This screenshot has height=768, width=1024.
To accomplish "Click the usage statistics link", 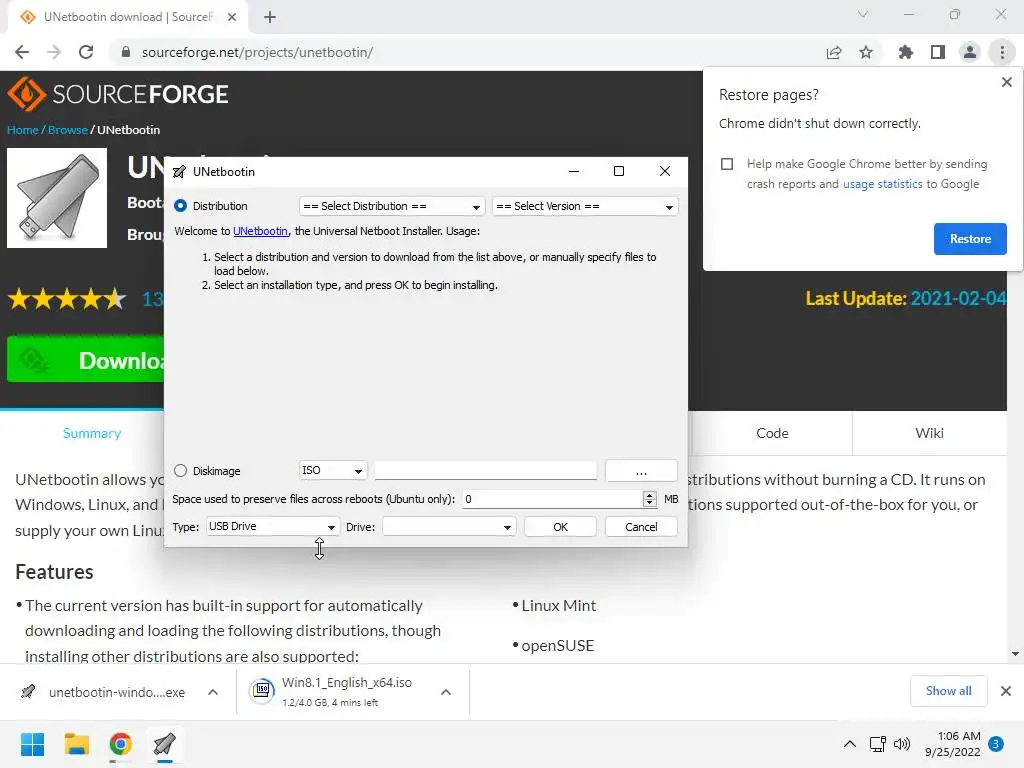I will click(882, 184).
